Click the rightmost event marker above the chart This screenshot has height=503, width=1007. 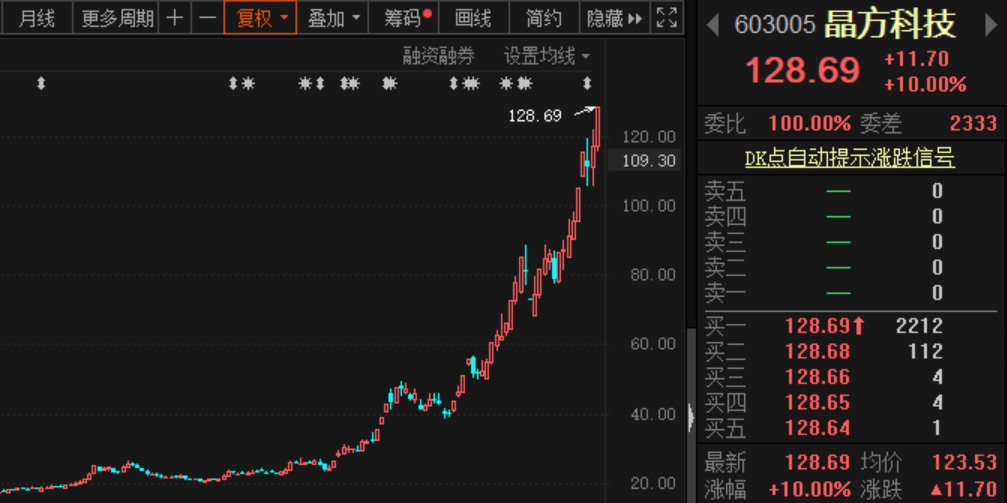point(587,84)
